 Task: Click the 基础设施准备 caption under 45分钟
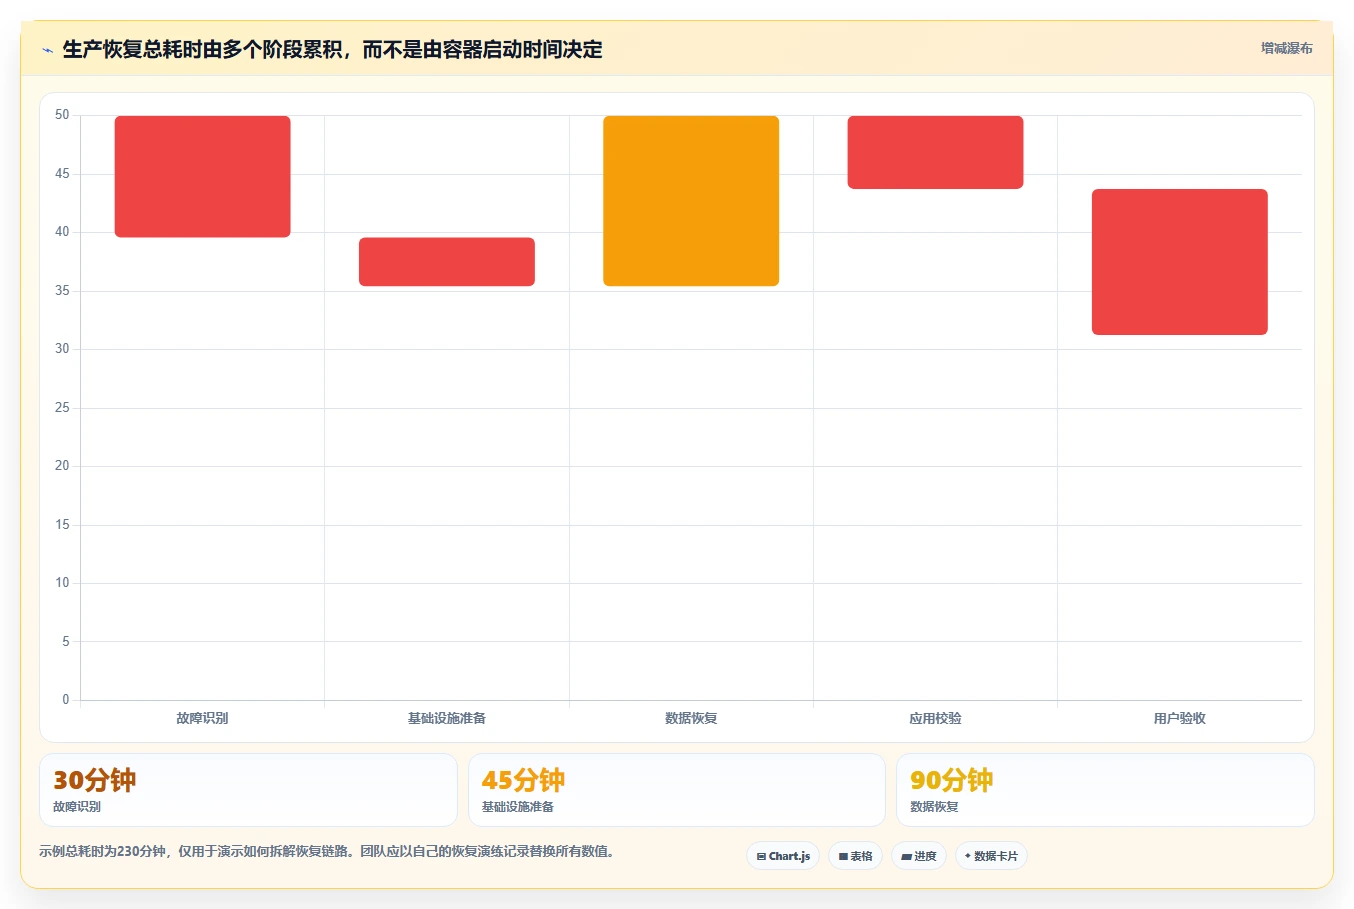pos(518,807)
